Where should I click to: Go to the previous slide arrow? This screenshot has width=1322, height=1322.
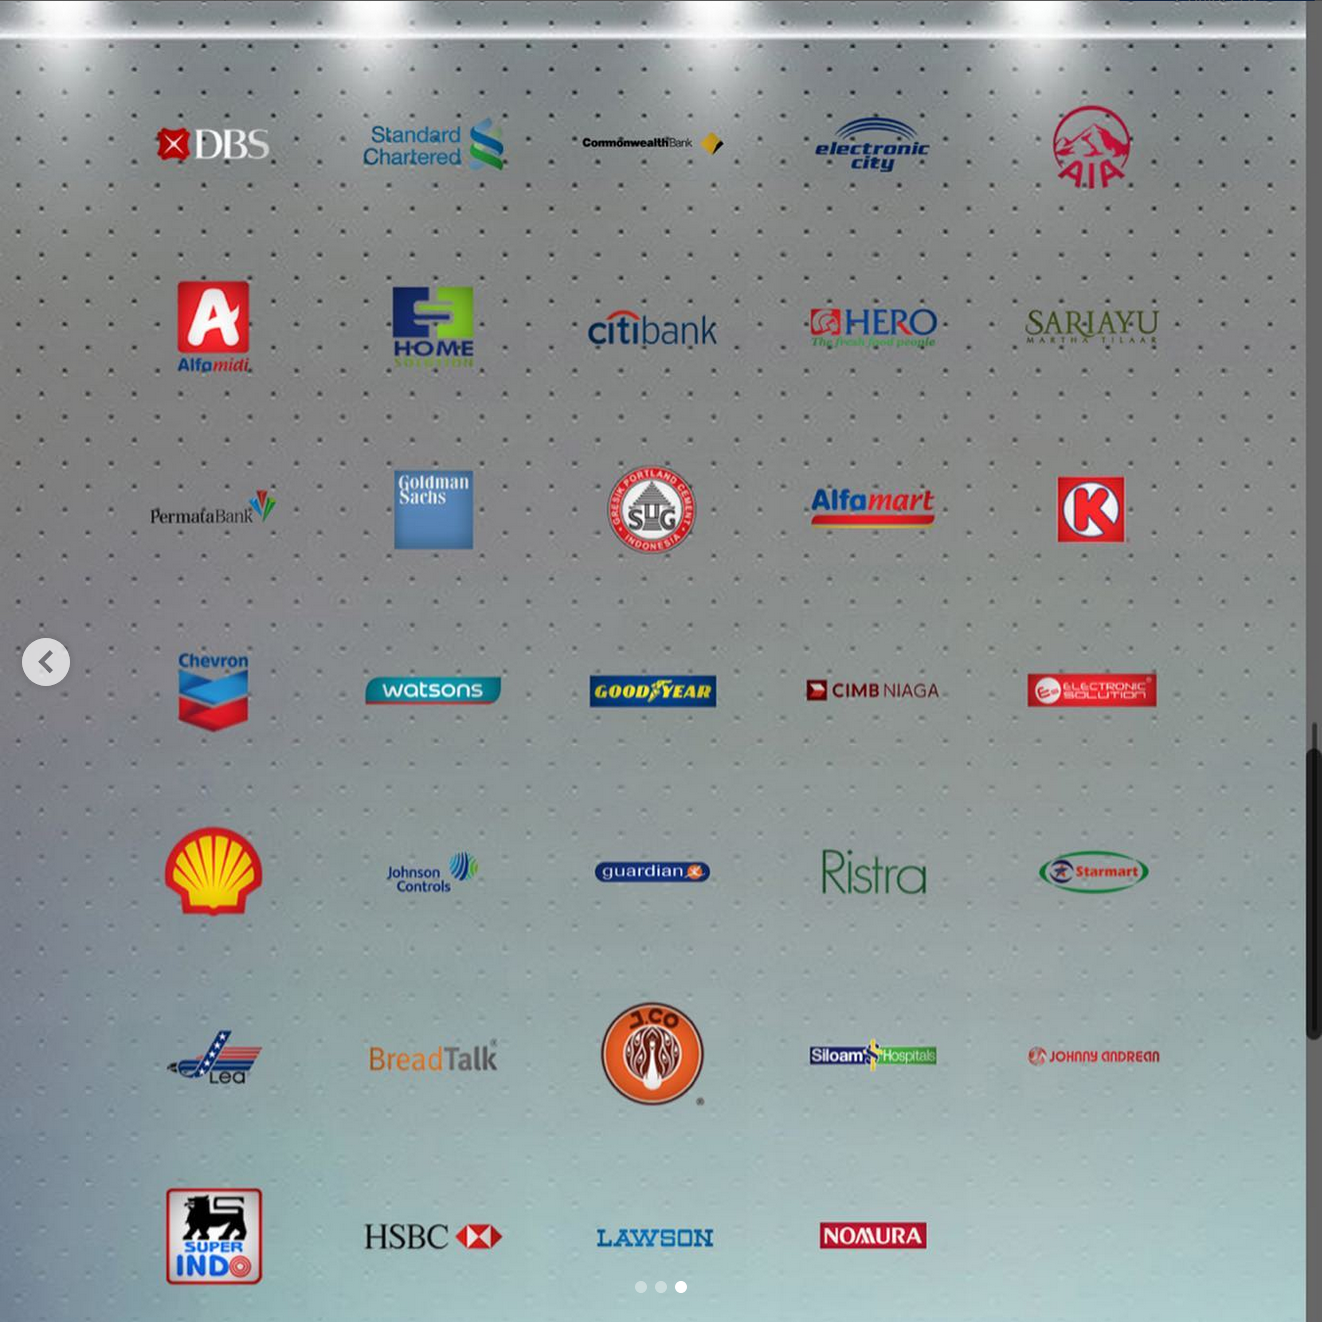tap(46, 662)
